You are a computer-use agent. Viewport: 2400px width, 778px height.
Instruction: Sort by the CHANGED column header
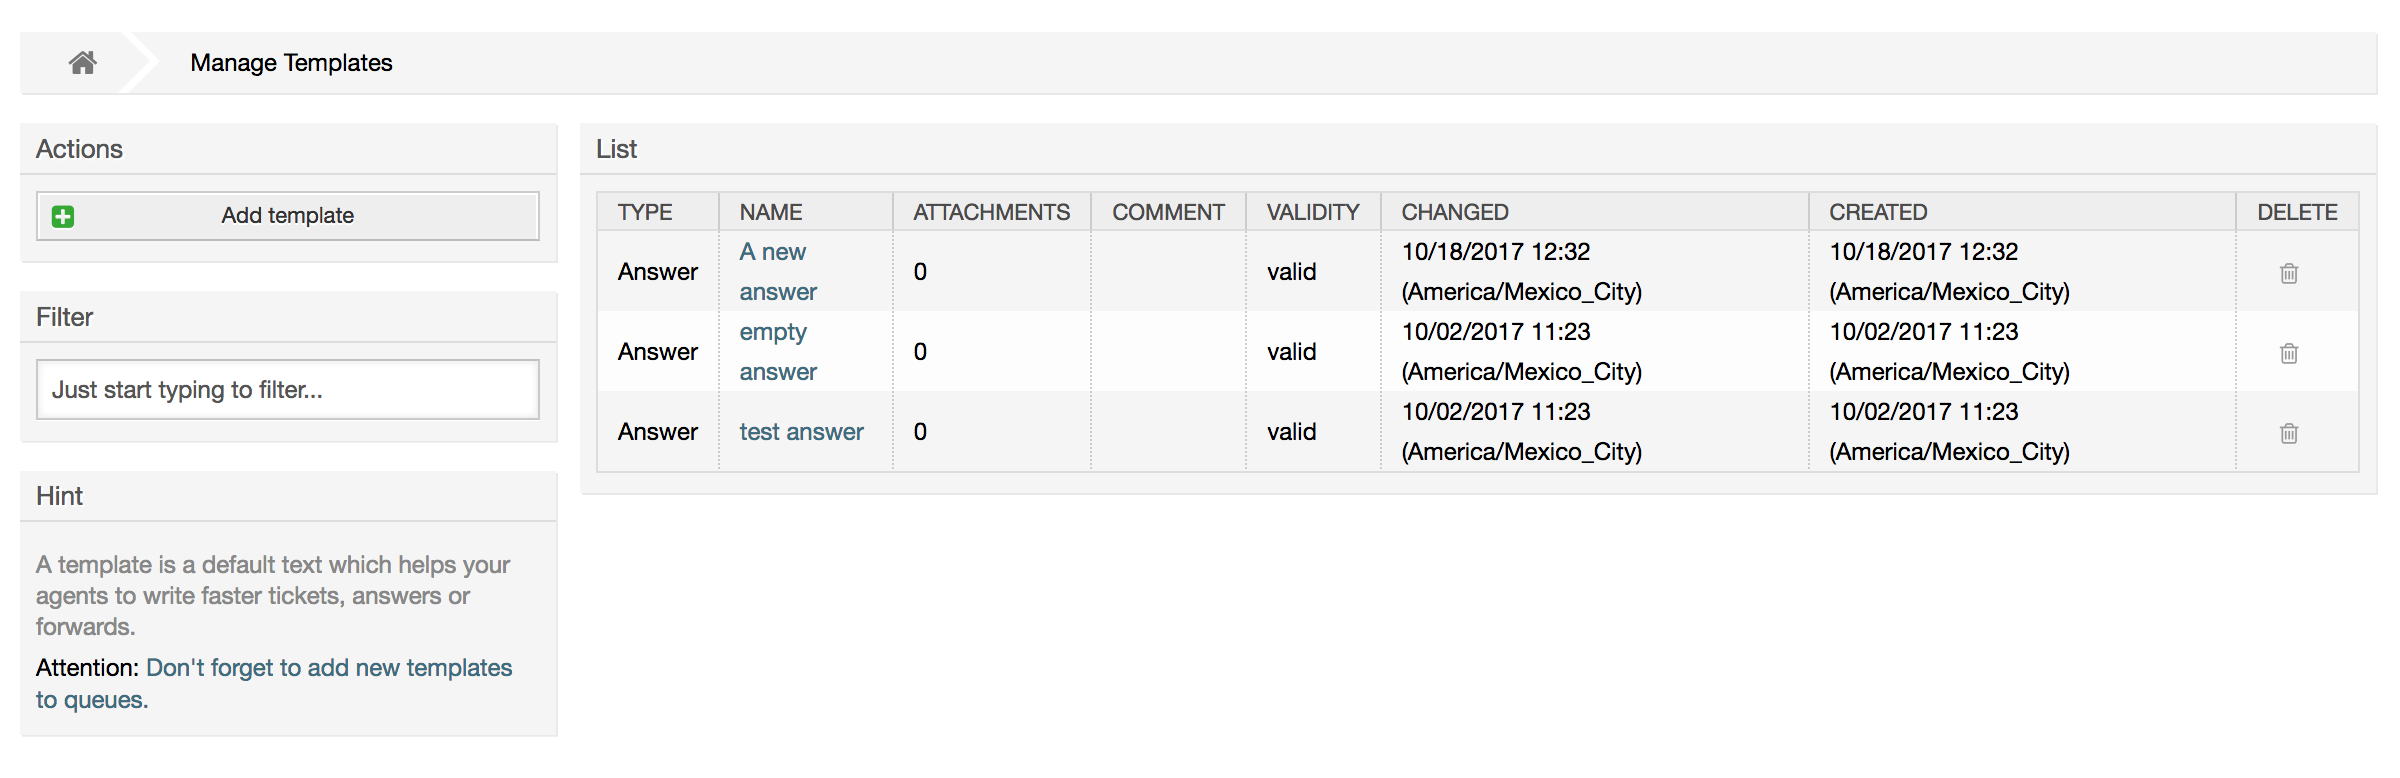point(1455,212)
